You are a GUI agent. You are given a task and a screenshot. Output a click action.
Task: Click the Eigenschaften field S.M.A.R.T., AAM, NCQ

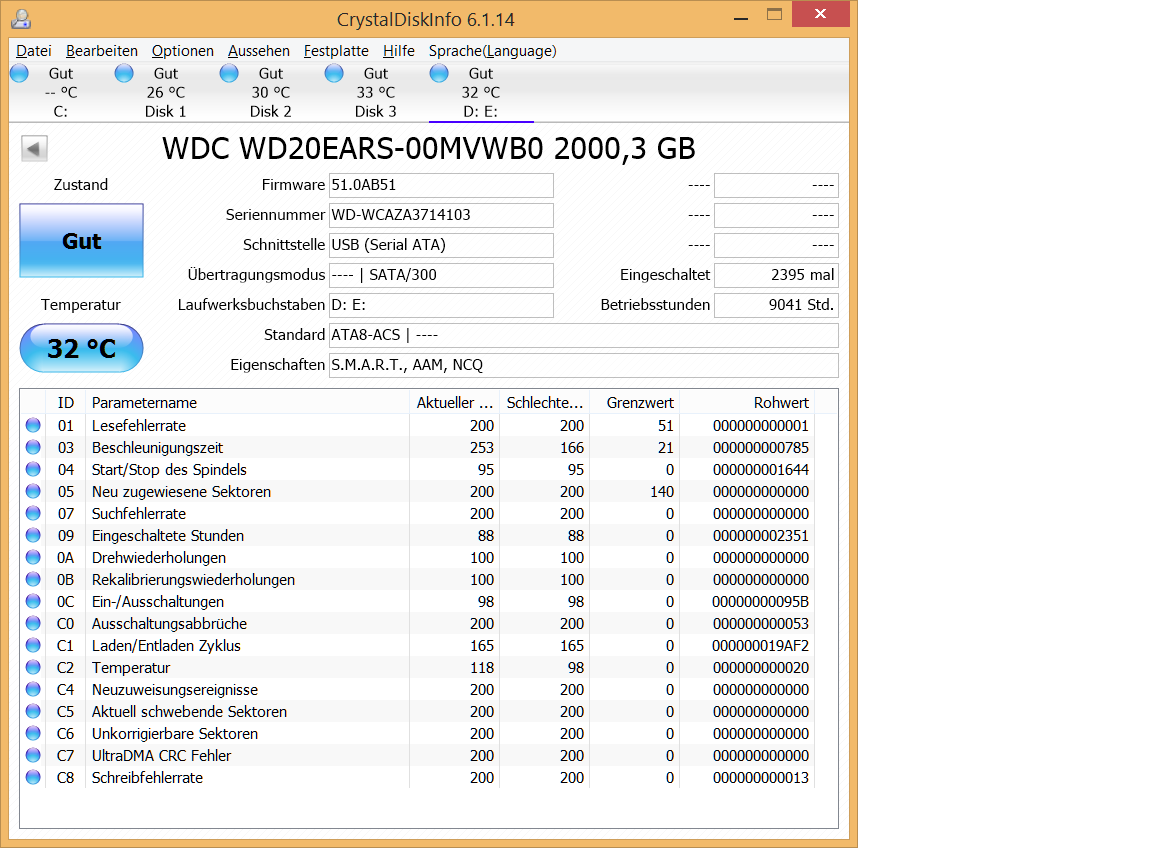tap(583, 365)
